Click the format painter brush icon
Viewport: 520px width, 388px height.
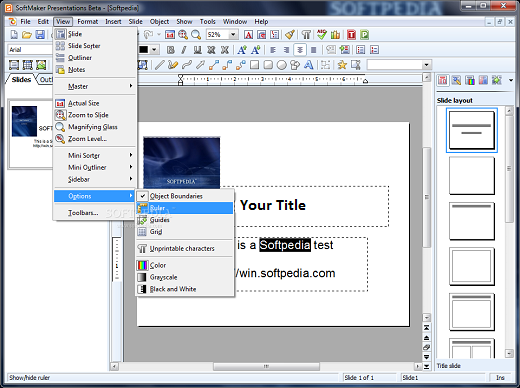coord(290,34)
